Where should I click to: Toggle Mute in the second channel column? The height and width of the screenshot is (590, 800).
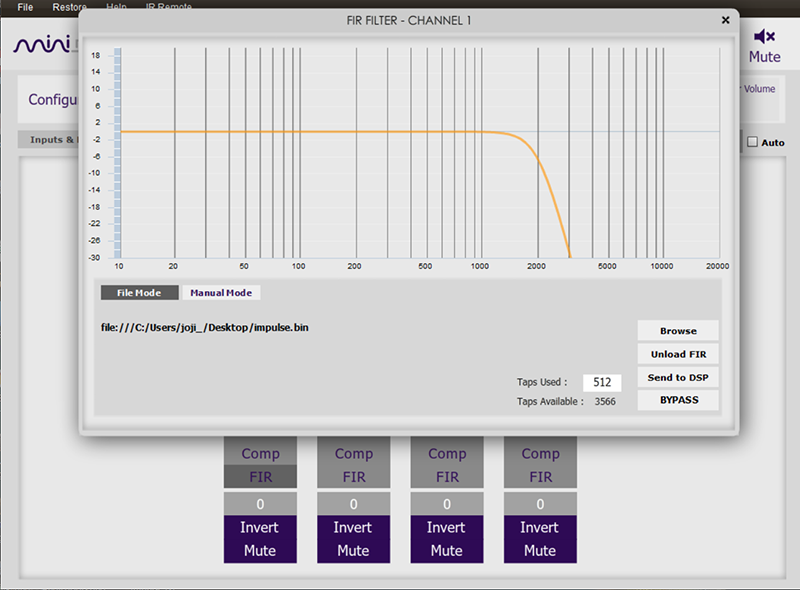pyautogui.click(x=354, y=551)
